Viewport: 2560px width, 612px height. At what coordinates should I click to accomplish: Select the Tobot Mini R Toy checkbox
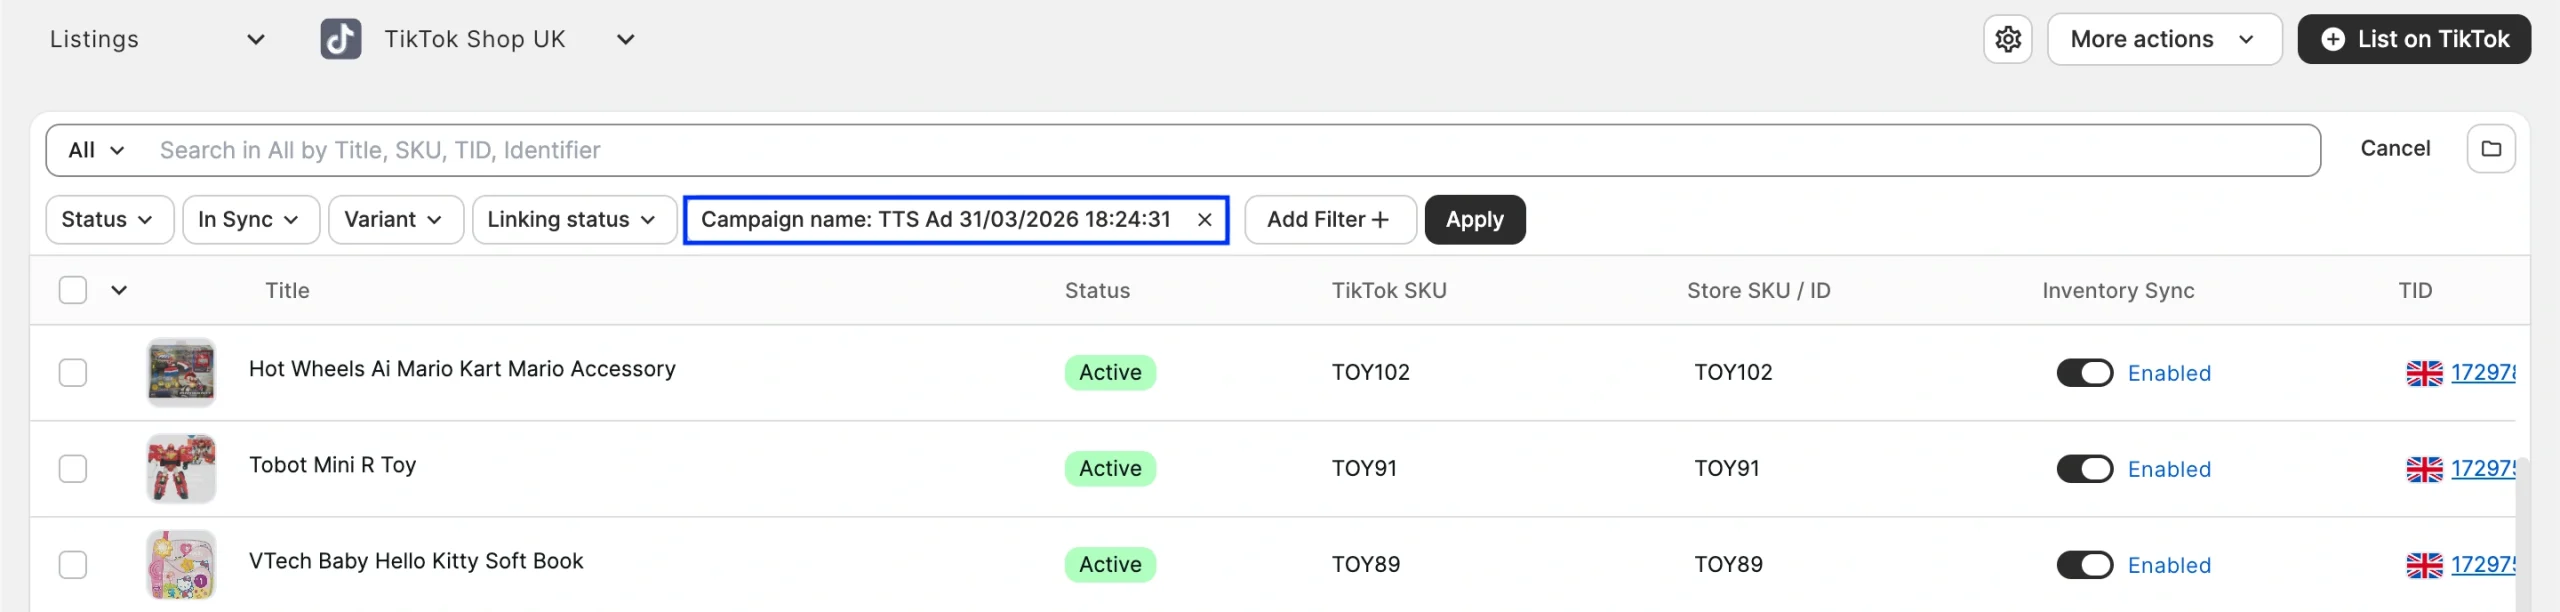73,469
